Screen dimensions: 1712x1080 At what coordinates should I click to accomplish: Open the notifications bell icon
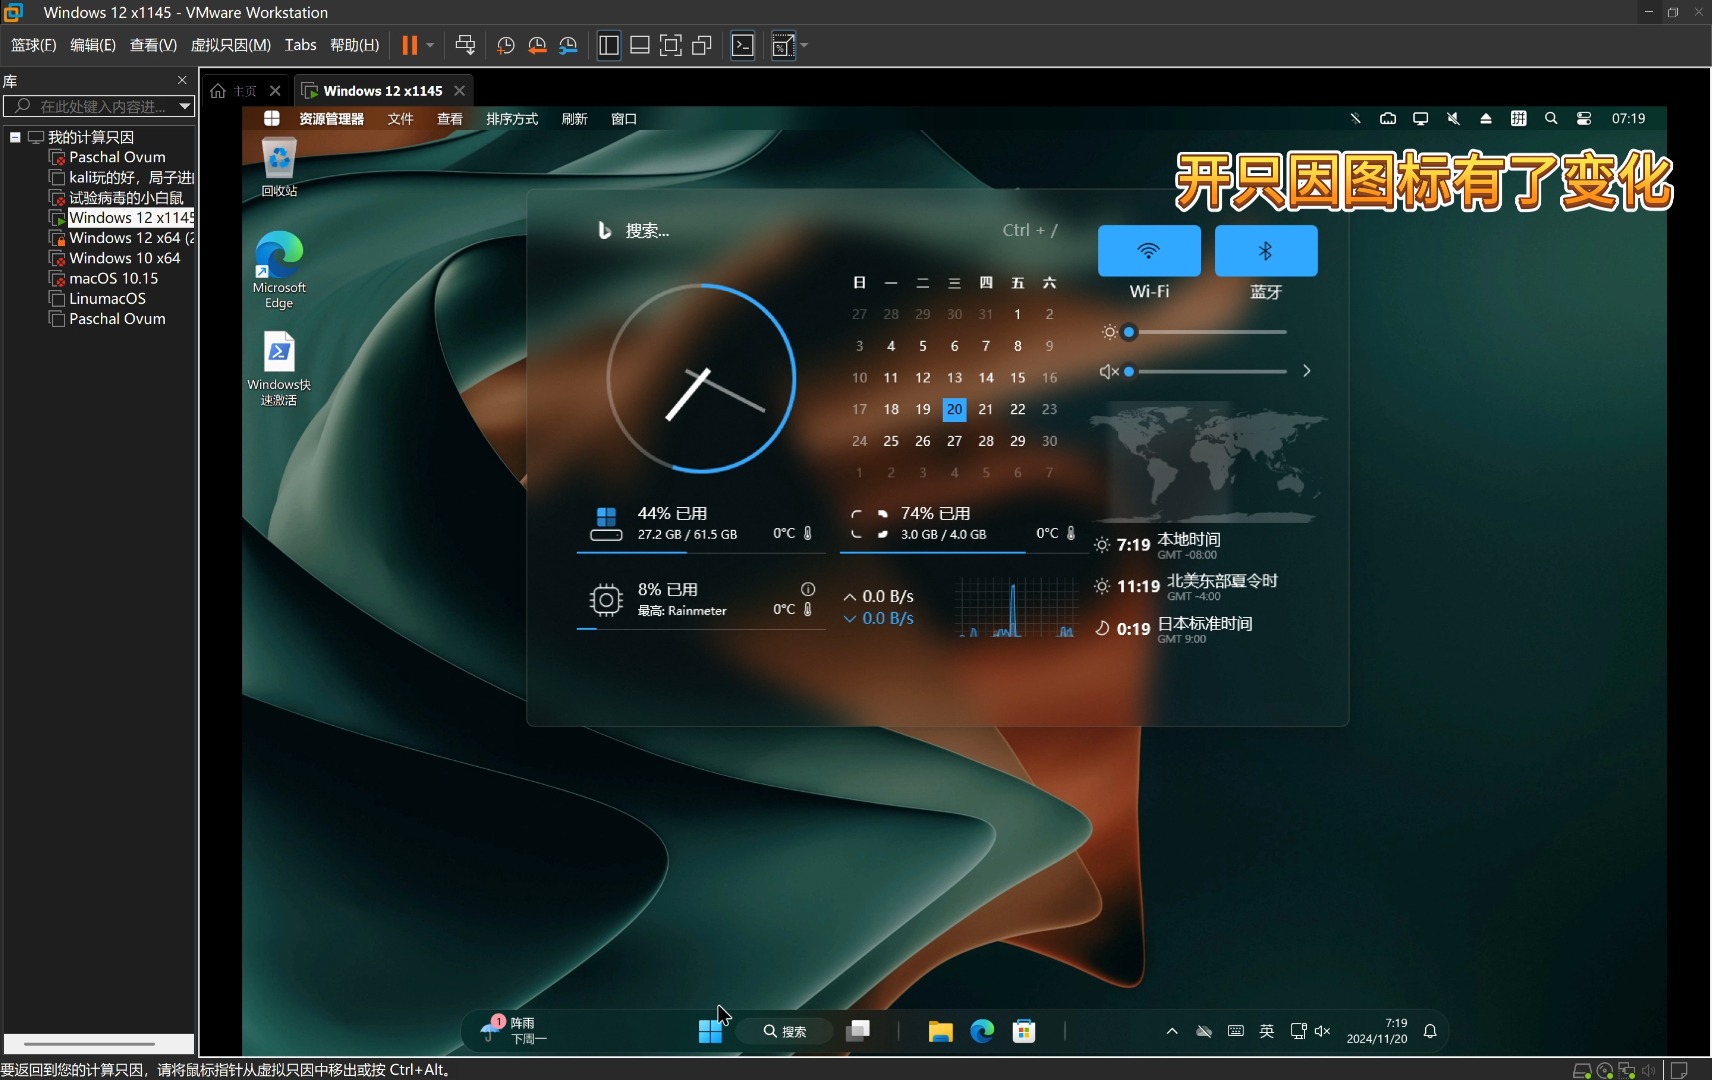tap(1430, 1031)
